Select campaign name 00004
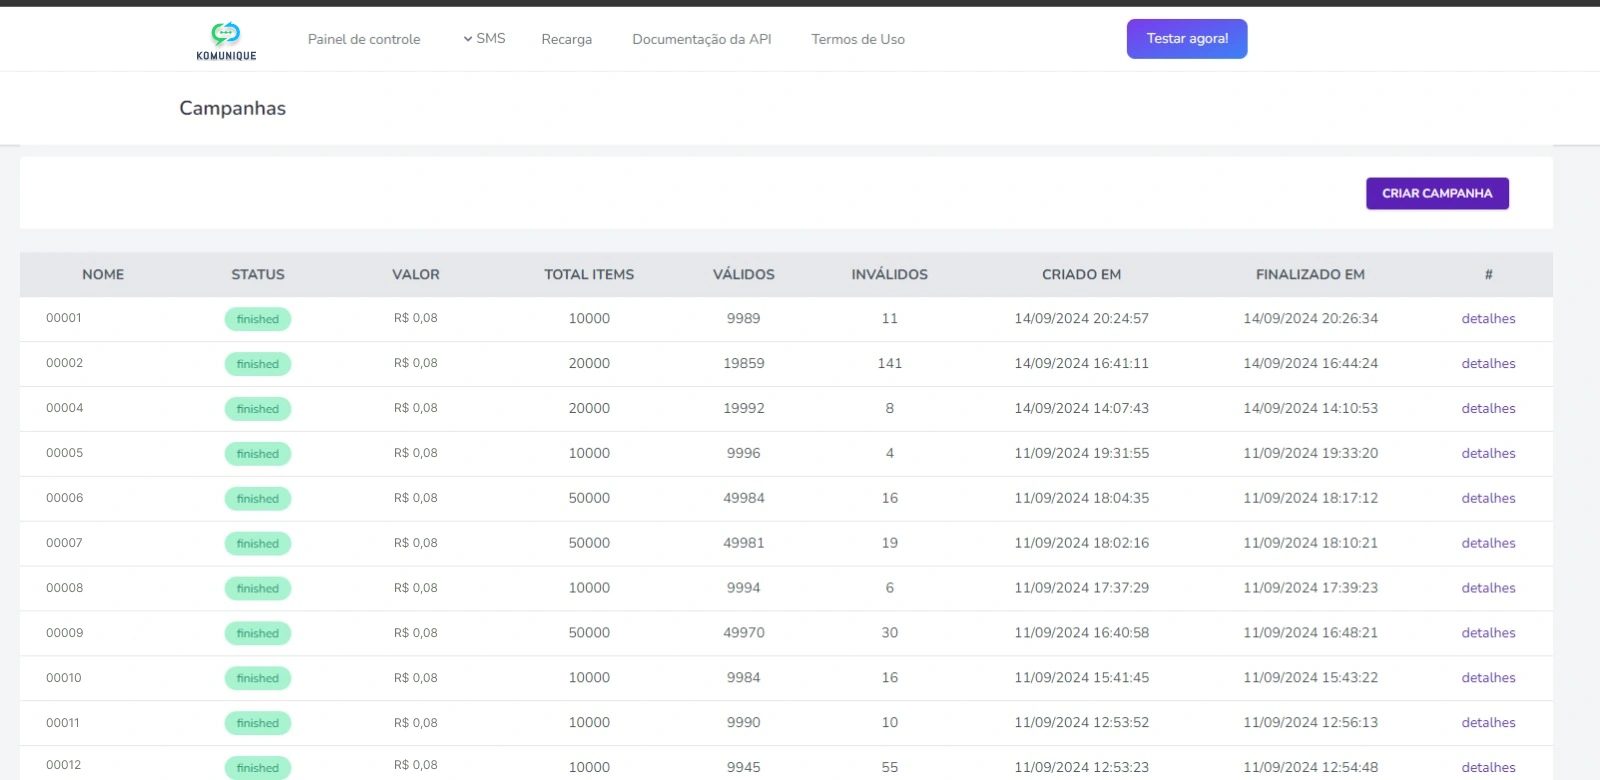The image size is (1600, 780). coord(65,408)
